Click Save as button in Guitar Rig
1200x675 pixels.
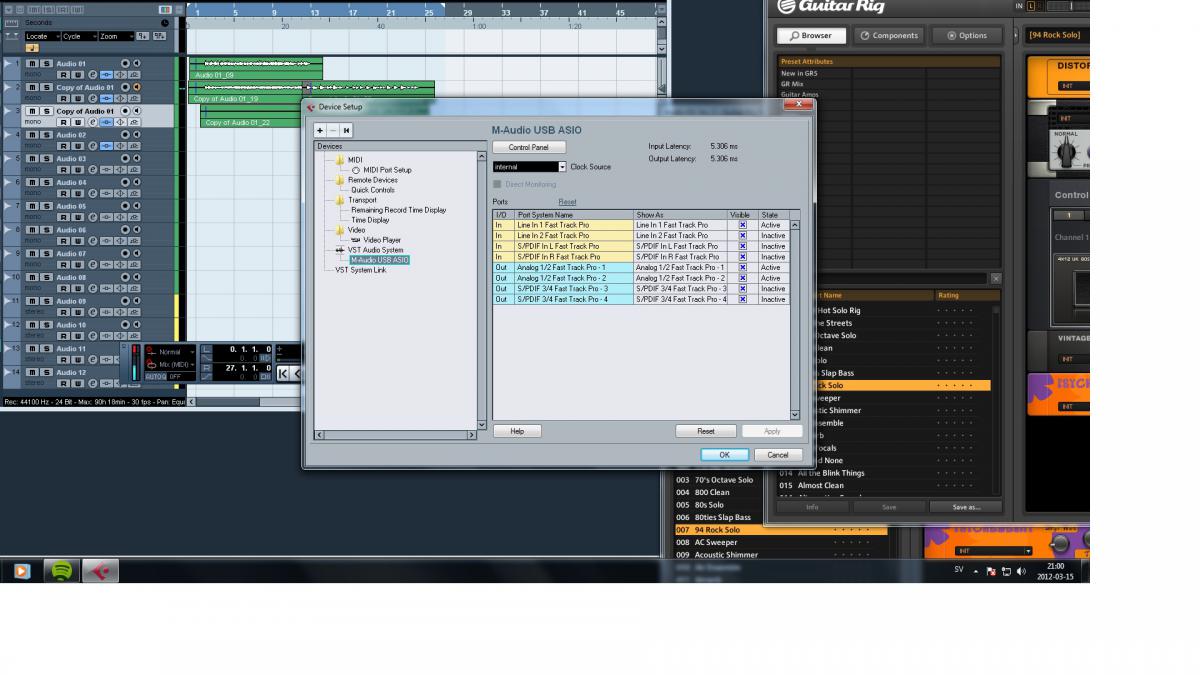point(966,507)
